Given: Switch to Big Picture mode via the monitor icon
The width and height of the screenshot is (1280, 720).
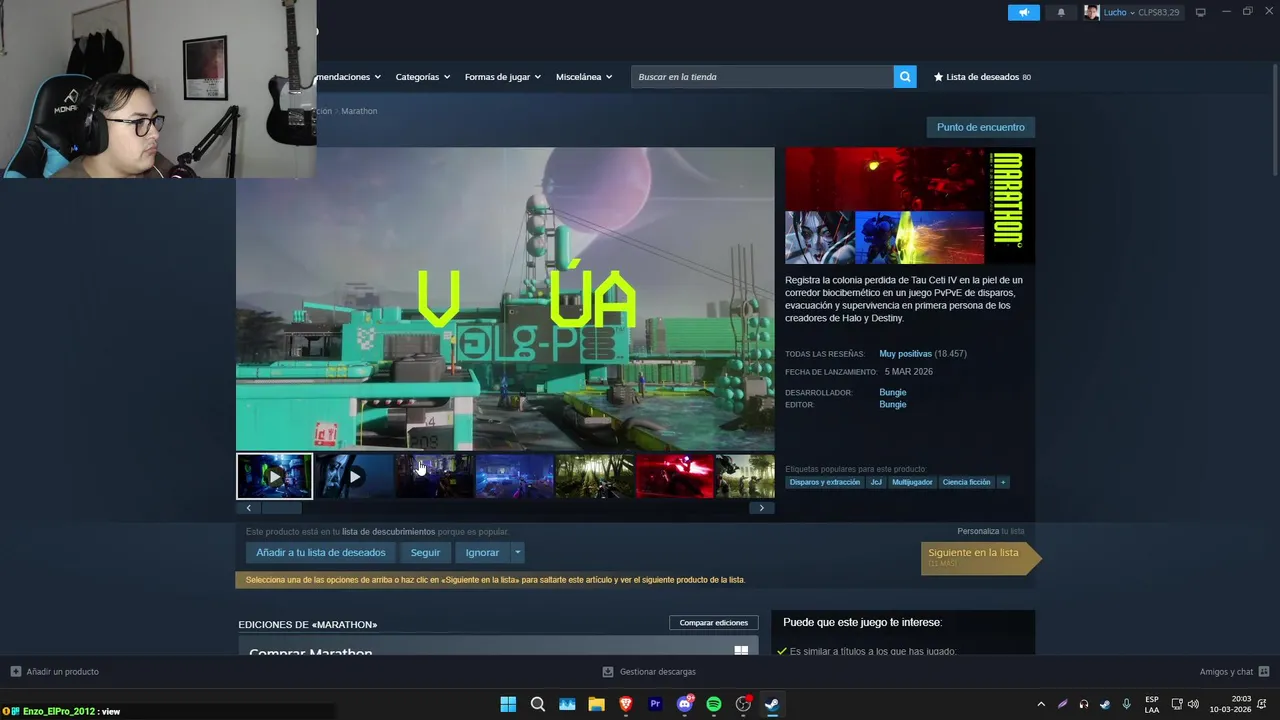Looking at the screenshot, I should point(1201,12).
